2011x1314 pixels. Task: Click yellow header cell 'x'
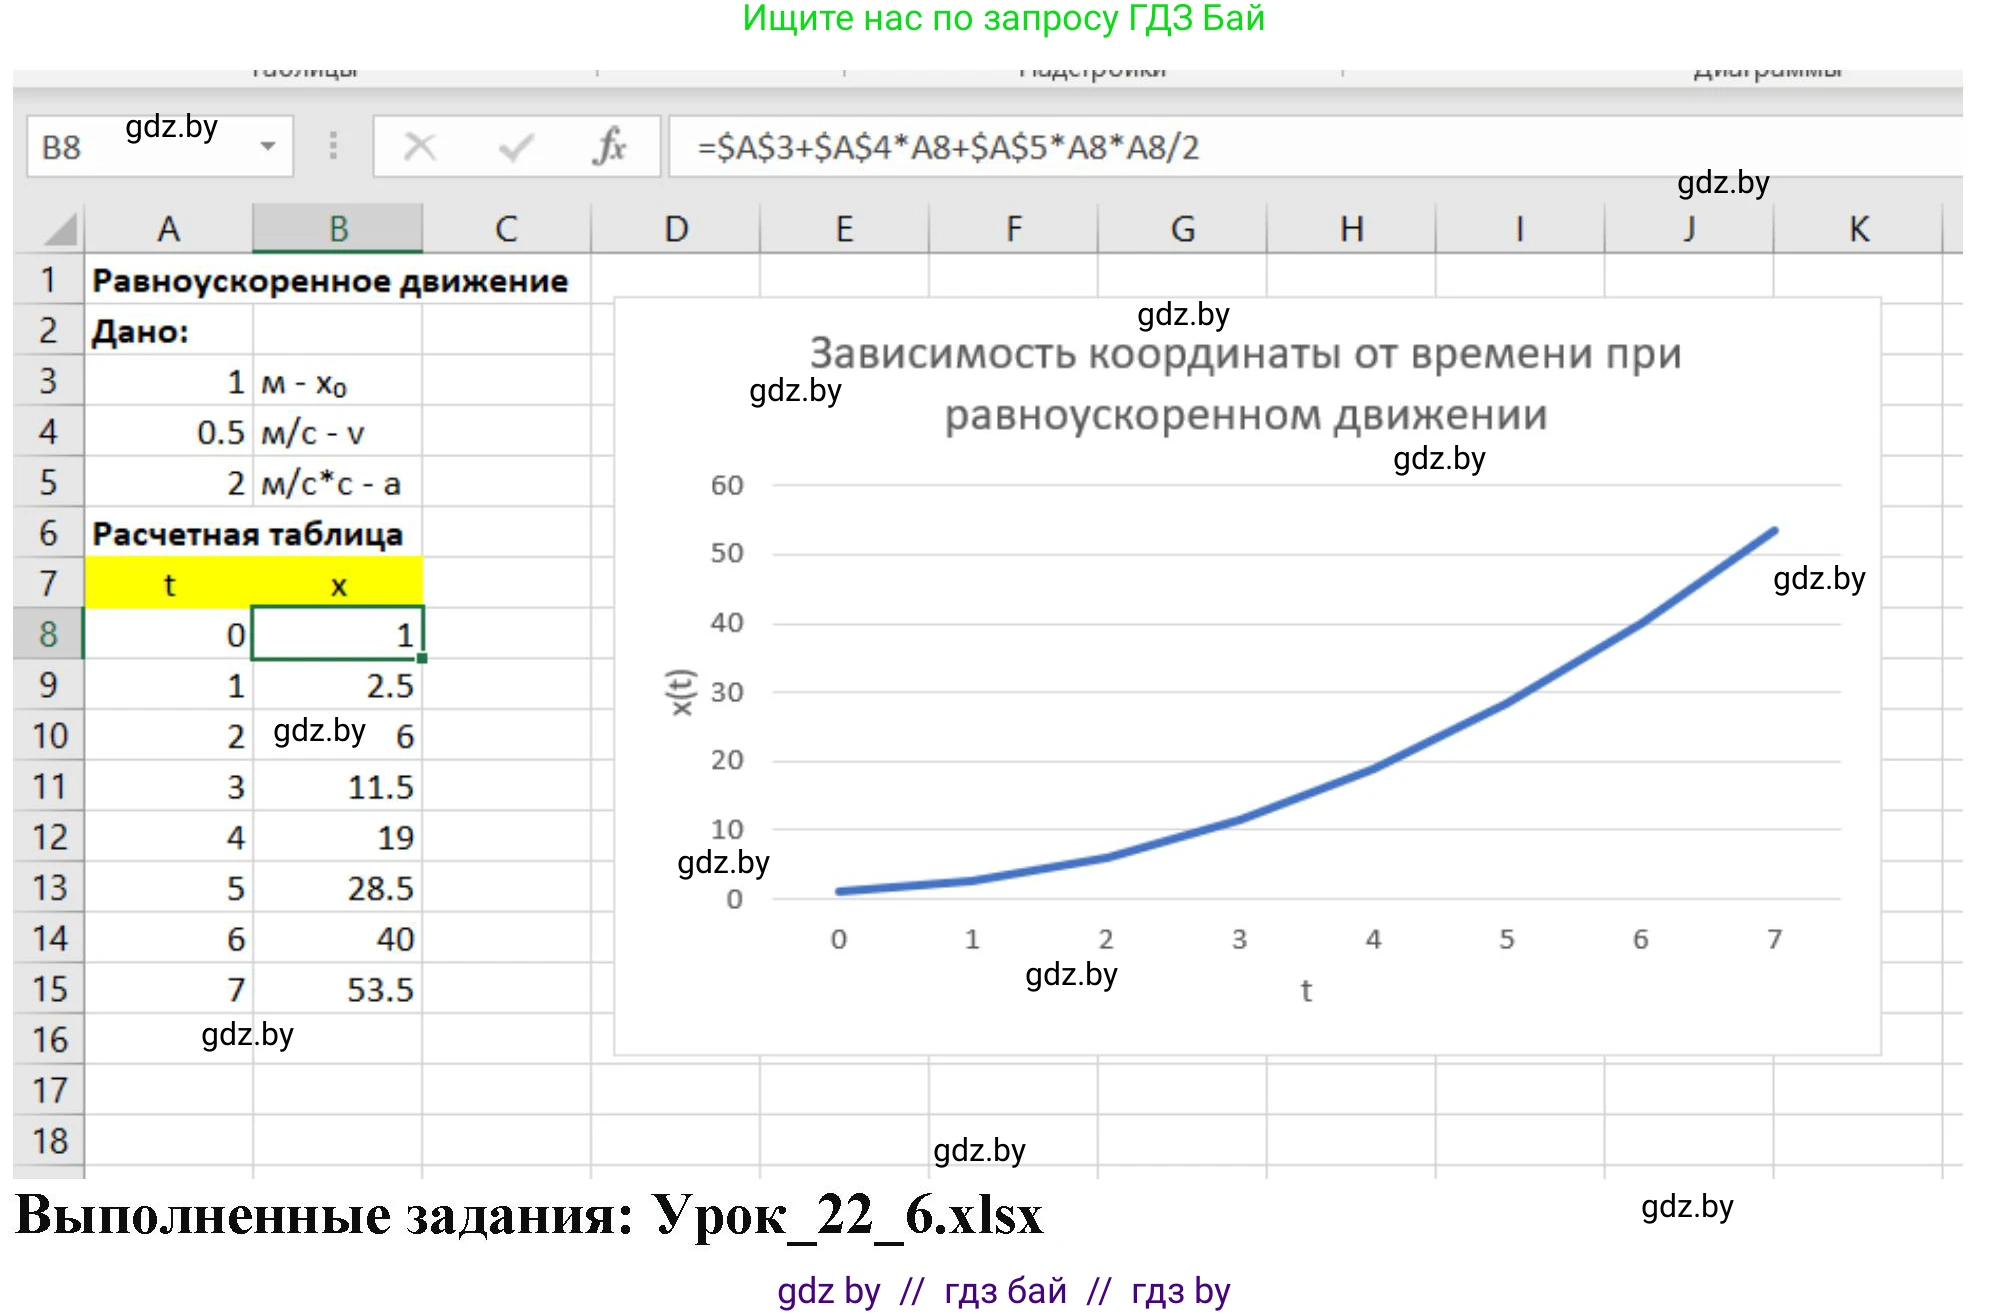(338, 584)
